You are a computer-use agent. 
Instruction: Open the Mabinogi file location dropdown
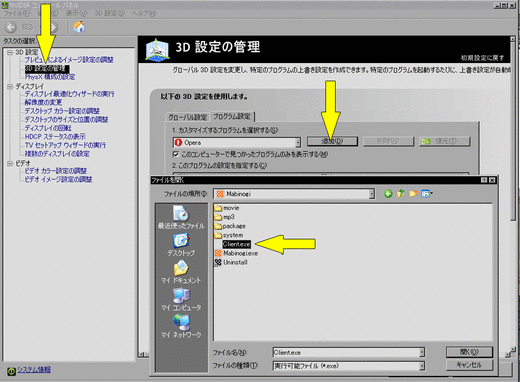(372, 194)
